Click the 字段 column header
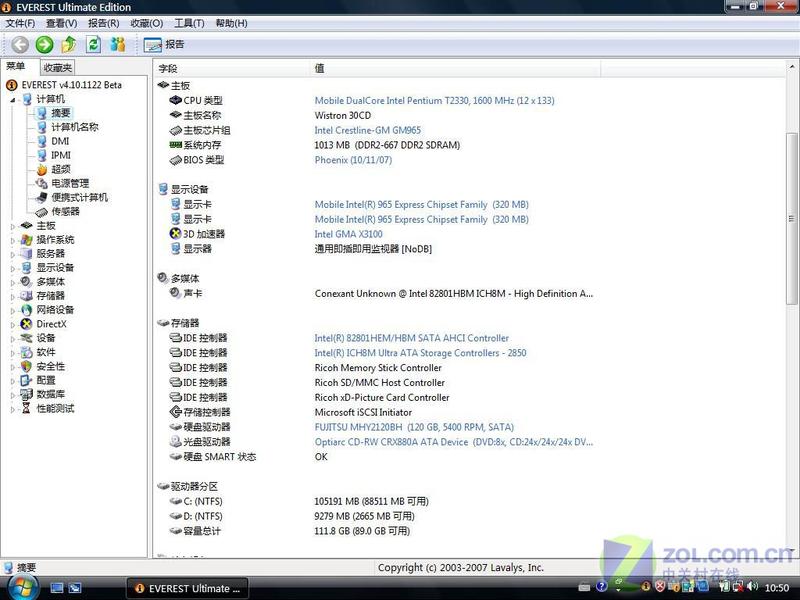The width and height of the screenshot is (800, 600). click(232, 68)
